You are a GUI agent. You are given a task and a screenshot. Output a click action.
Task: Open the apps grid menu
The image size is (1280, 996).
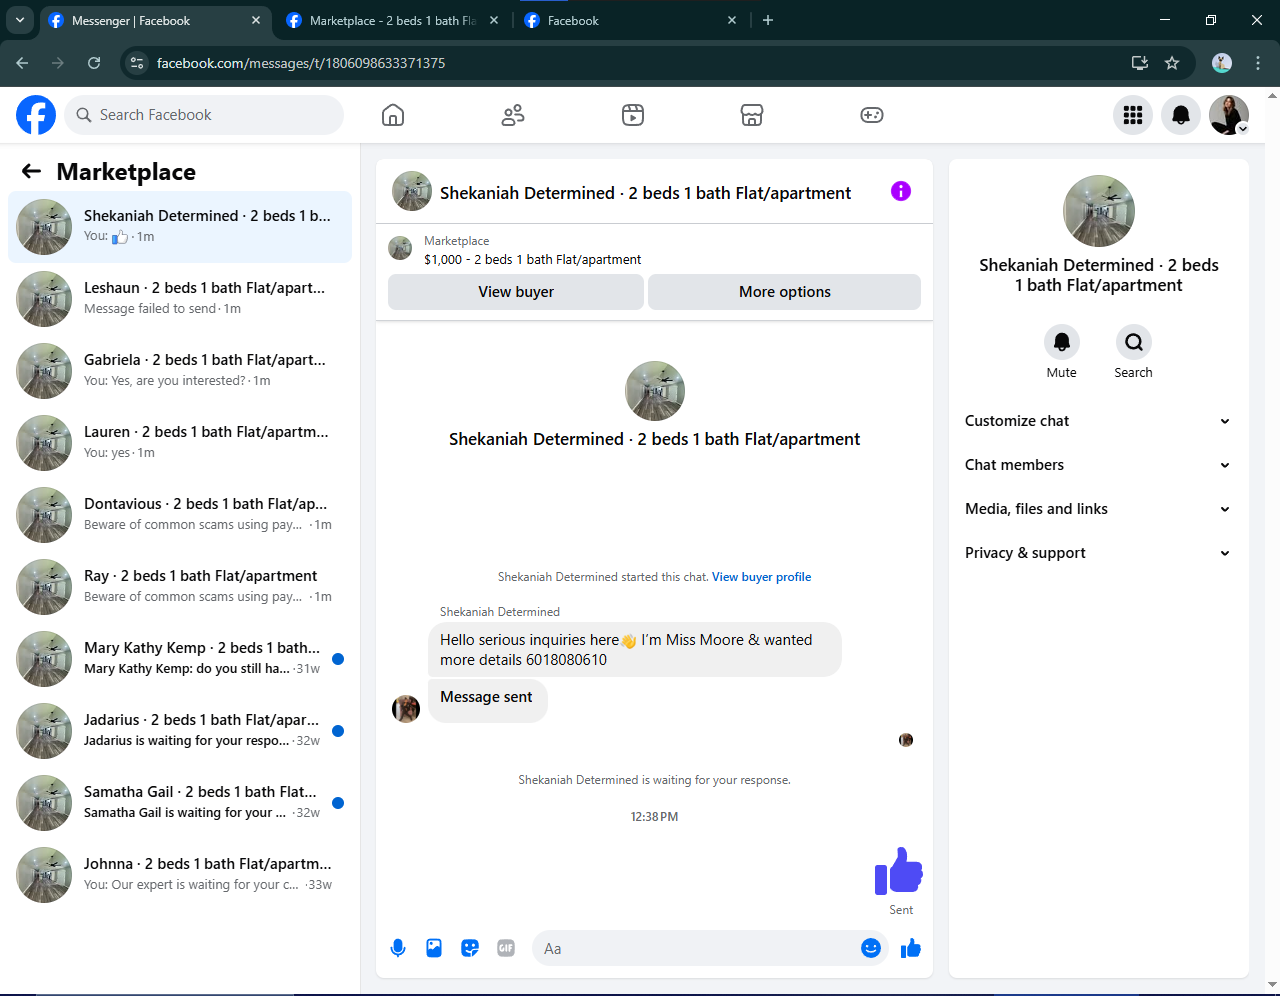[x=1133, y=115]
